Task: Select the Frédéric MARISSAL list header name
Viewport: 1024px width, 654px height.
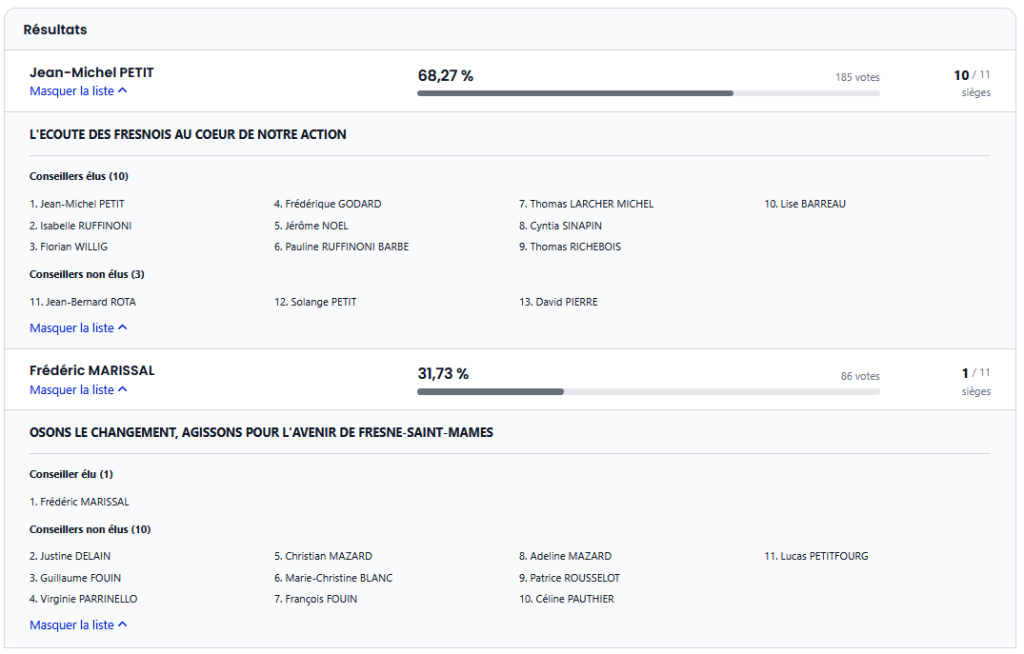Action: [92, 371]
